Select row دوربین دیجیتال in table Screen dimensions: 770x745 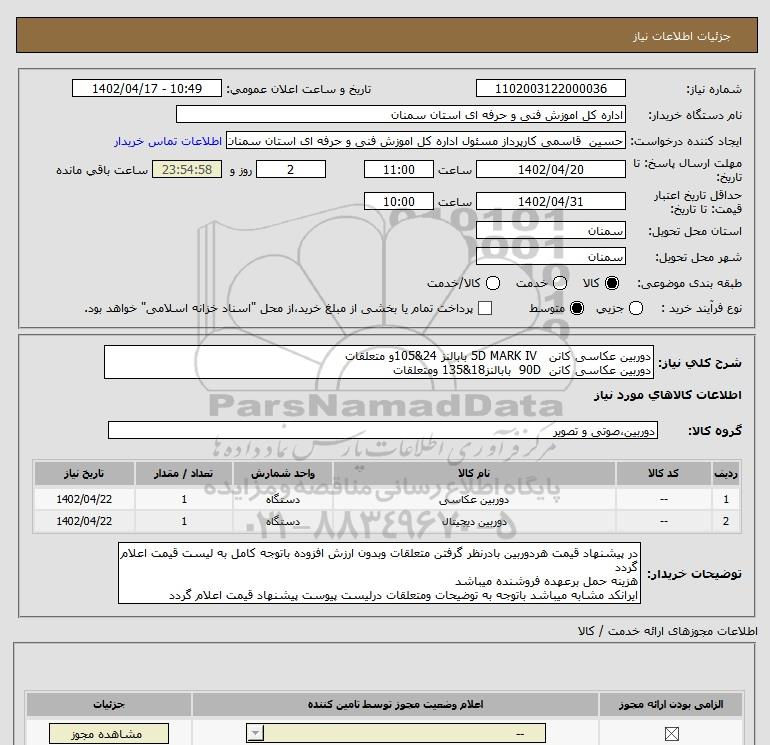pyautogui.click(x=387, y=522)
